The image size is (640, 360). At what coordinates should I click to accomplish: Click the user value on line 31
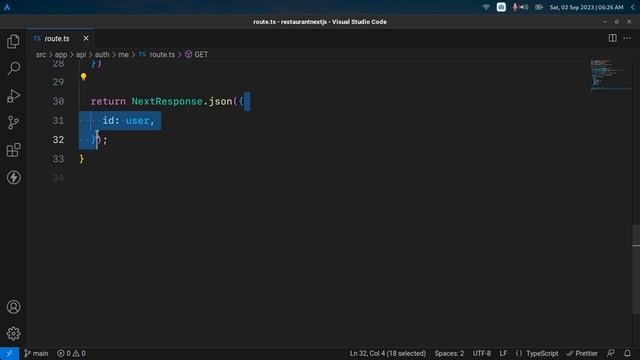coord(137,121)
